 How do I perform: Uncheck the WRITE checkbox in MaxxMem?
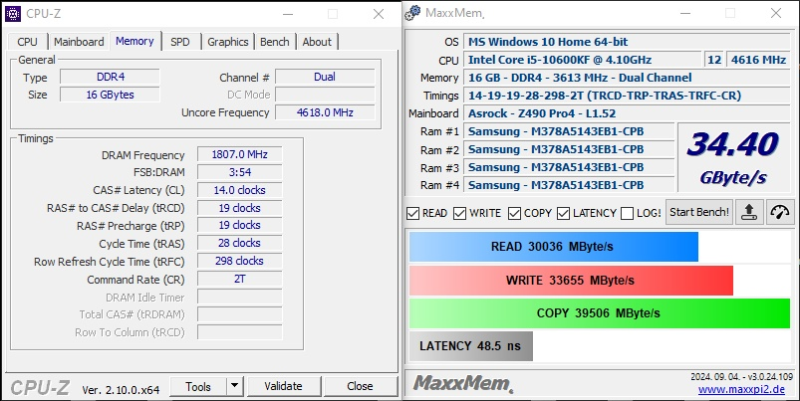(460, 213)
